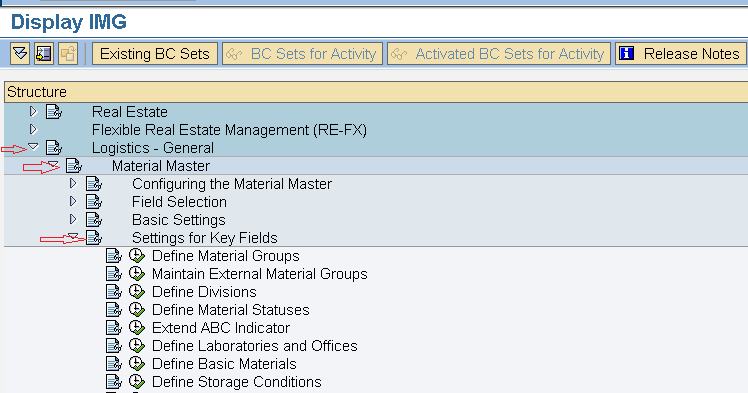This screenshot has height=393, width=748.
Task: Execute the Define Divisions activity clock icon
Action: [x=137, y=292]
